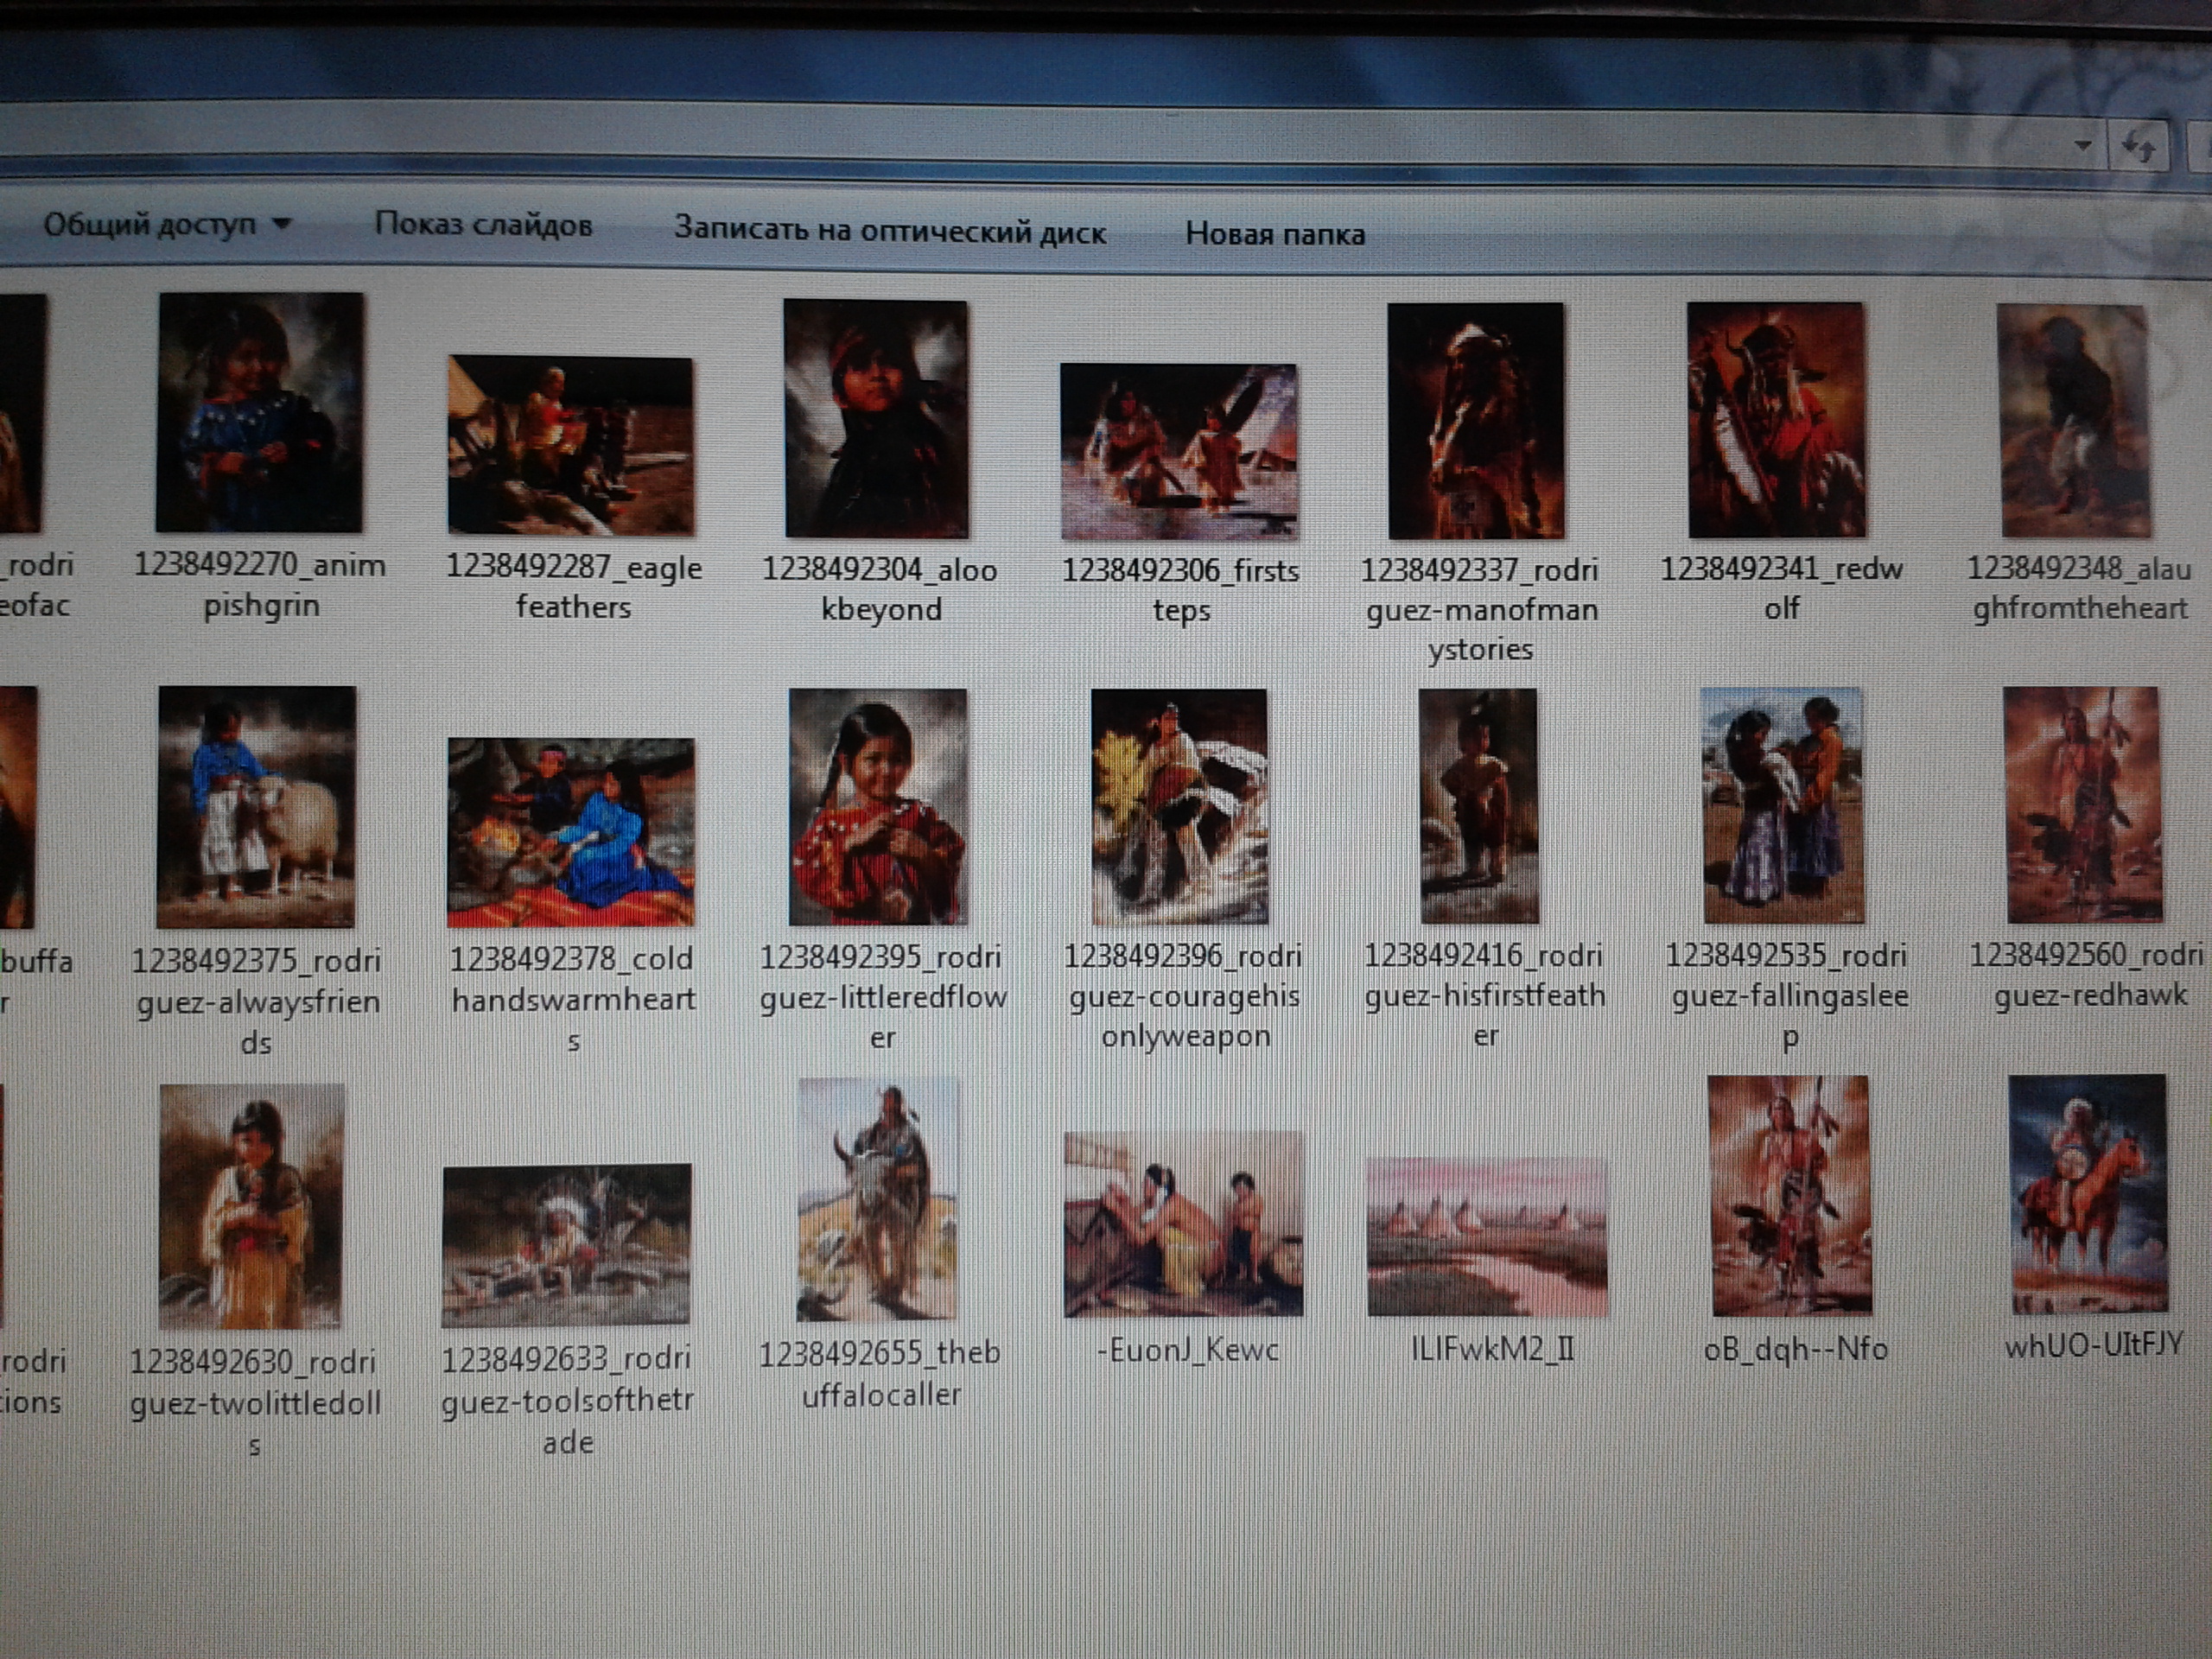
Task: Select the 1238492287_eaglefeathers image
Action: (x=570, y=445)
